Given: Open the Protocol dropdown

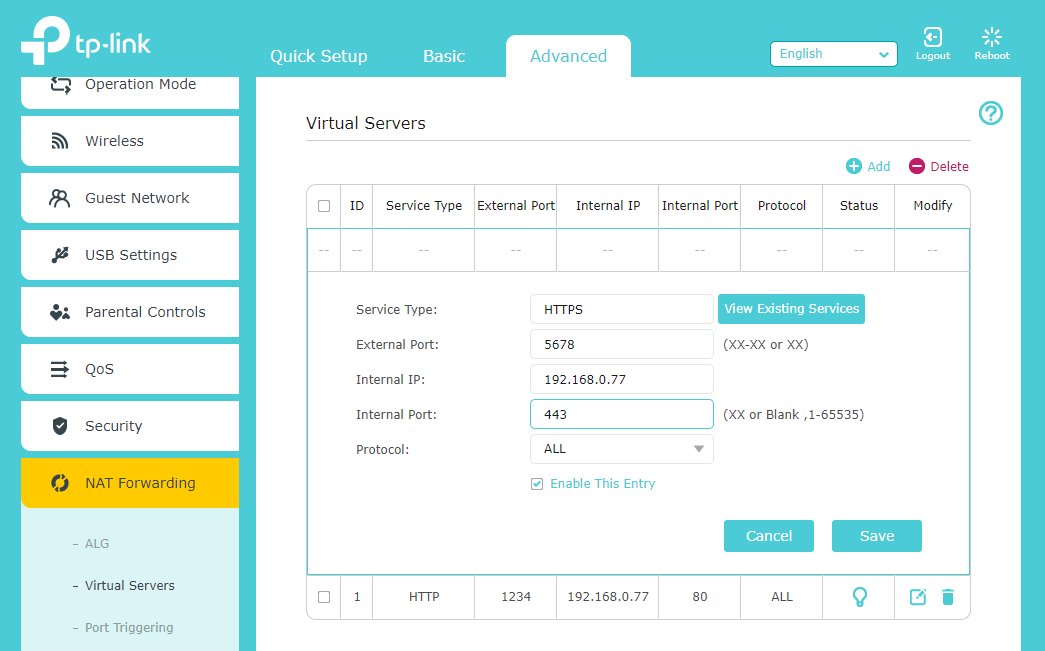Looking at the screenshot, I should 621,449.
